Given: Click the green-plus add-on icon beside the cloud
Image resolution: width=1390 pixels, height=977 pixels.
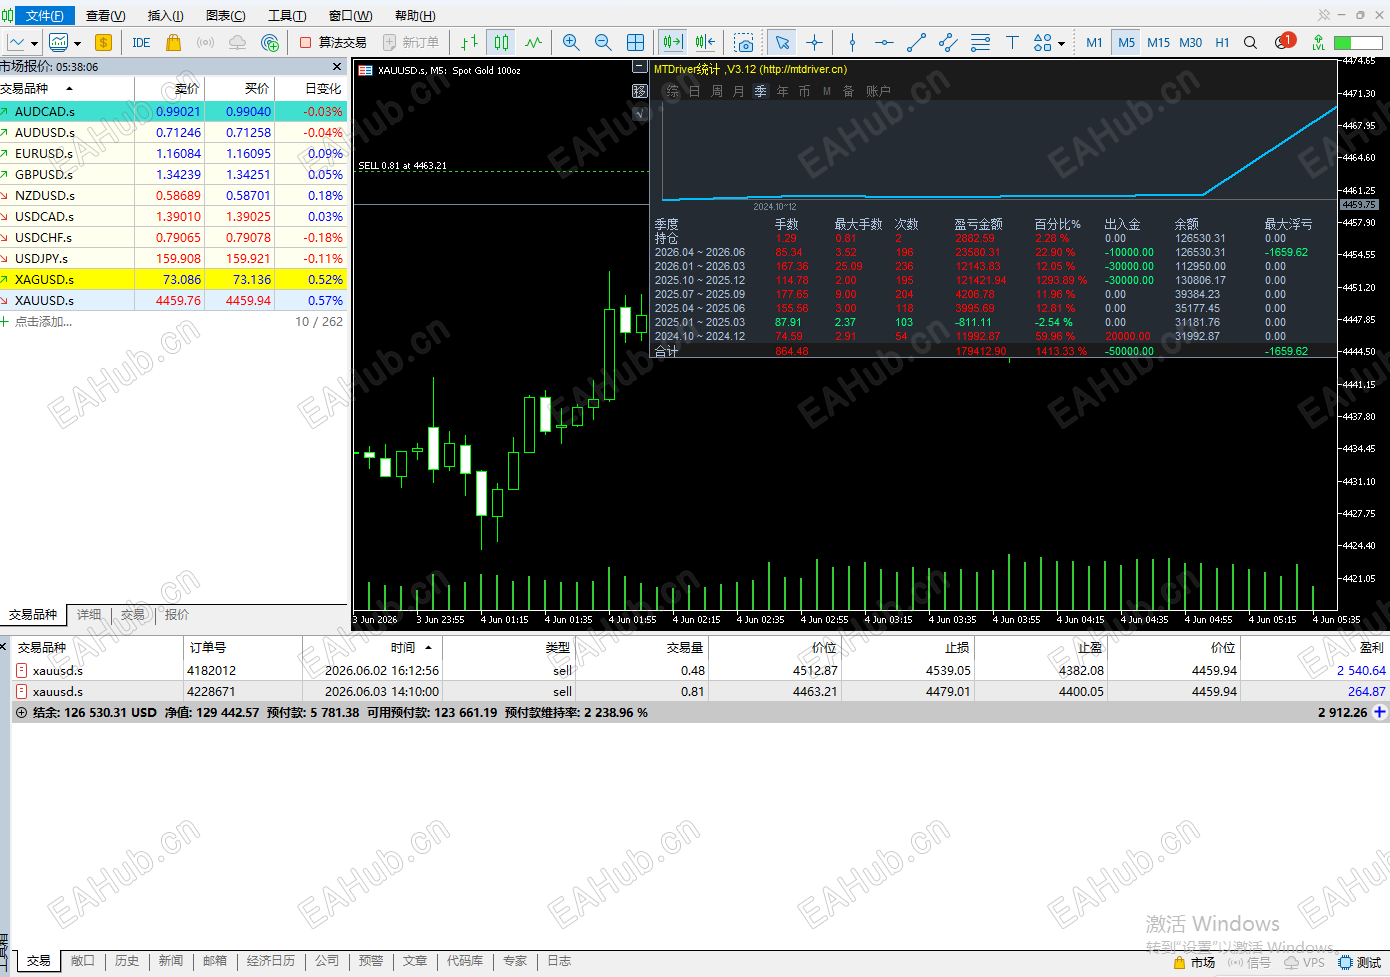Looking at the screenshot, I should 270,42.
